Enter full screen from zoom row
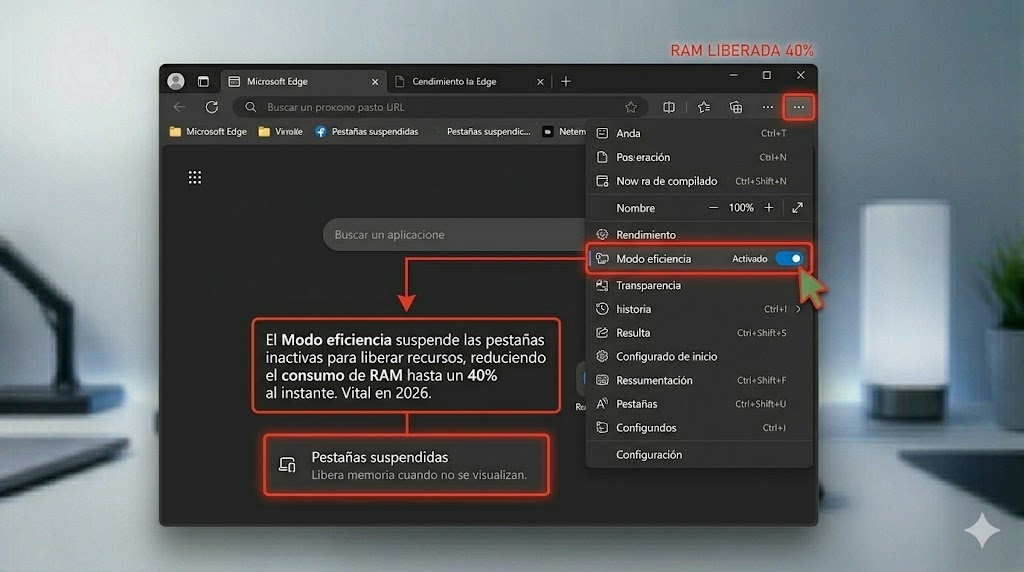The height and width of the screenshot is (572, 1024). 797,208
